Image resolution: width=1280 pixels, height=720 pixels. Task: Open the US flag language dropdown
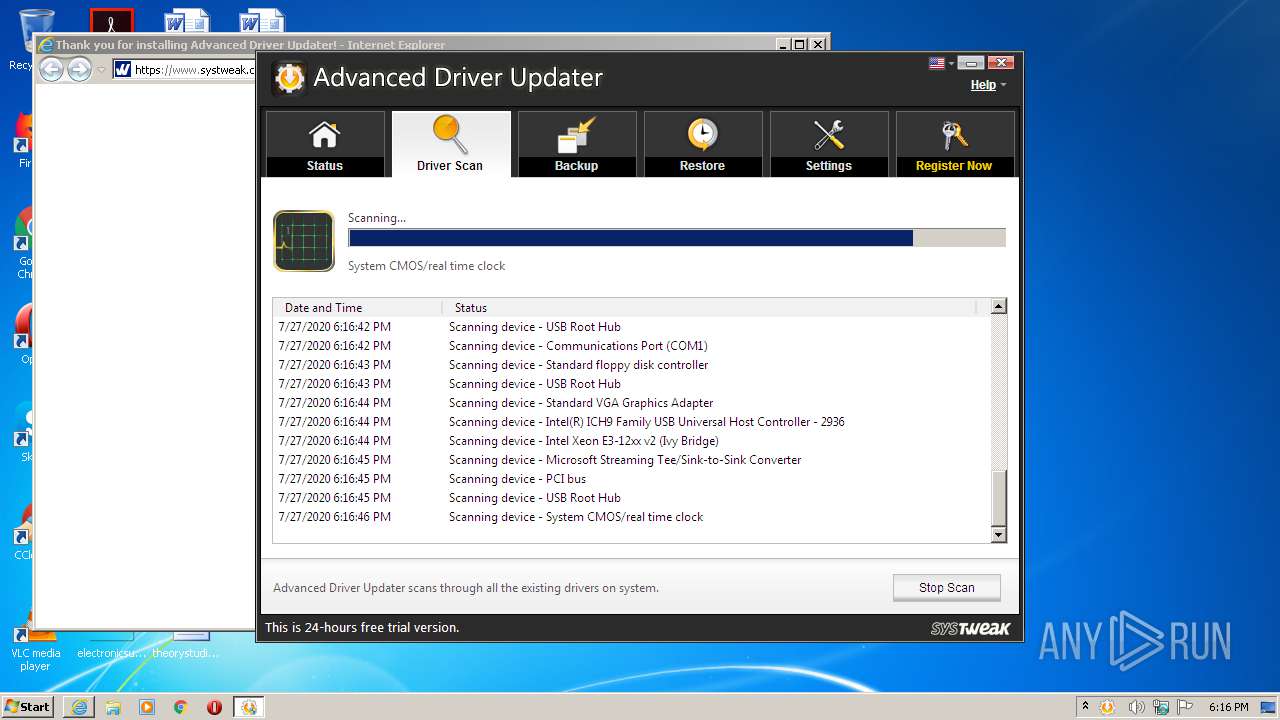[x=941, y=63]
